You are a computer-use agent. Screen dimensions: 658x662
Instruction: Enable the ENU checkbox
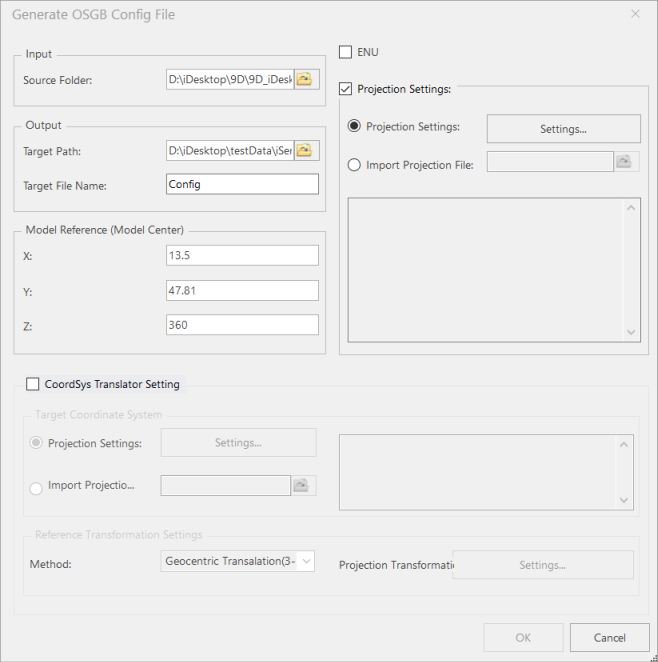[x=346, y=52]
